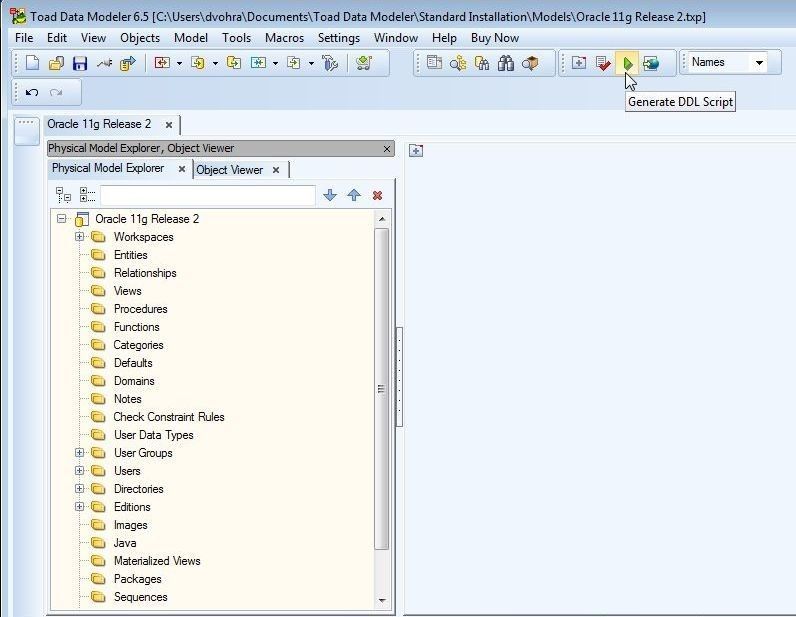
Task: Click the blue up arrow in explorer search
Action: click(x=354, y=195)
